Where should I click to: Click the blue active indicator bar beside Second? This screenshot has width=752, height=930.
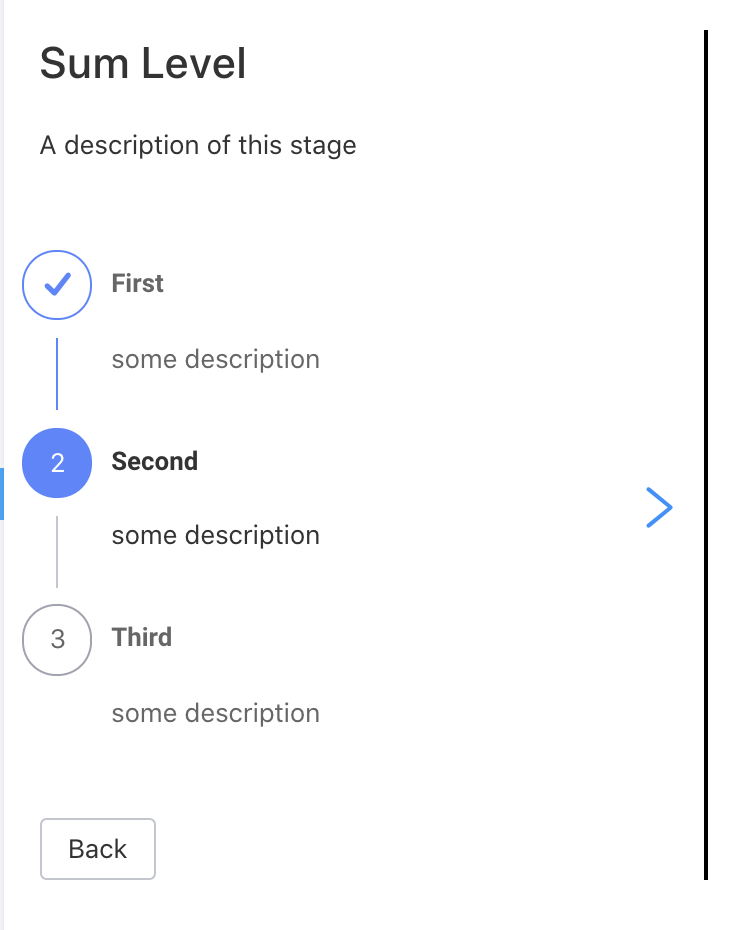click(x=2, y=494)
